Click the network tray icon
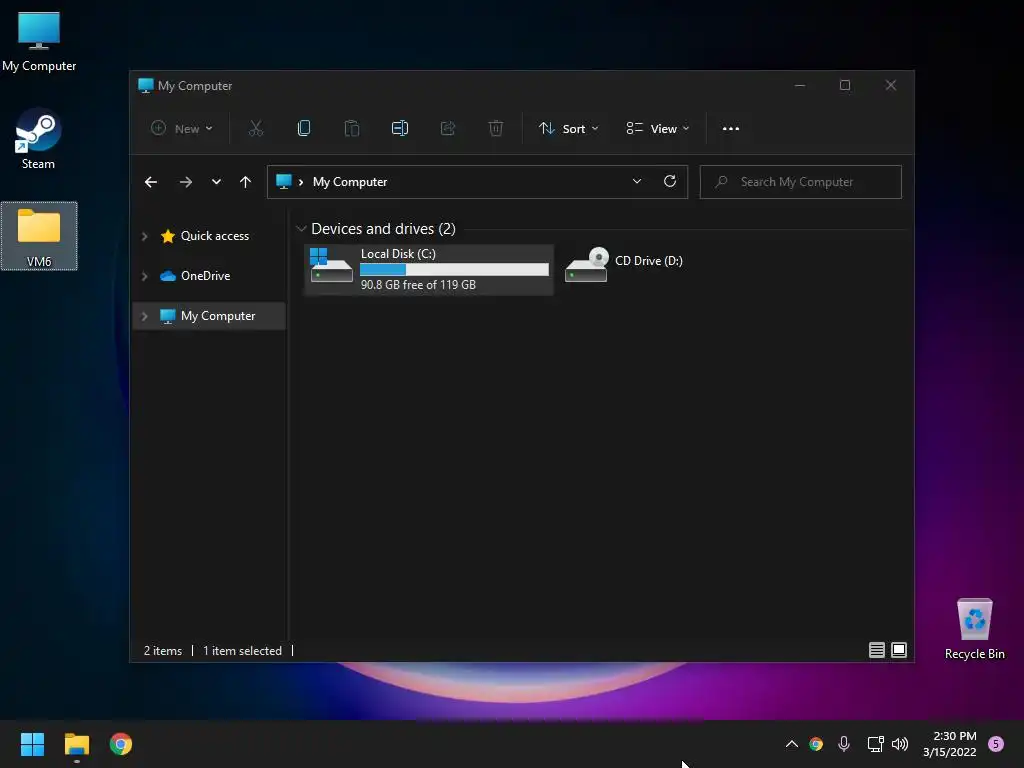Image resolution: width=1024 pixels, height=768 pixels. tap(875, 744)
